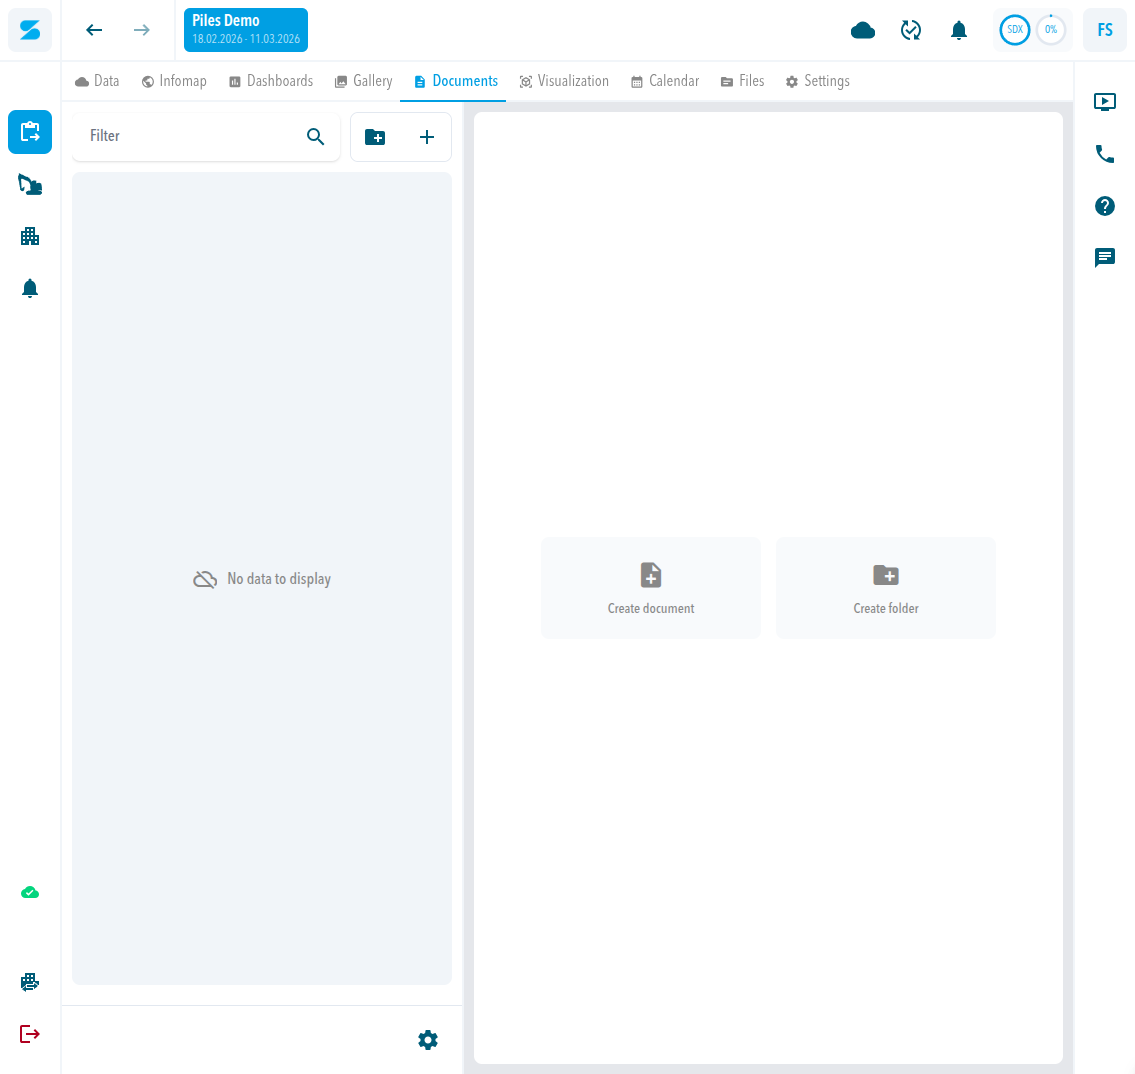Click the sync status icon

pos(911,30)
